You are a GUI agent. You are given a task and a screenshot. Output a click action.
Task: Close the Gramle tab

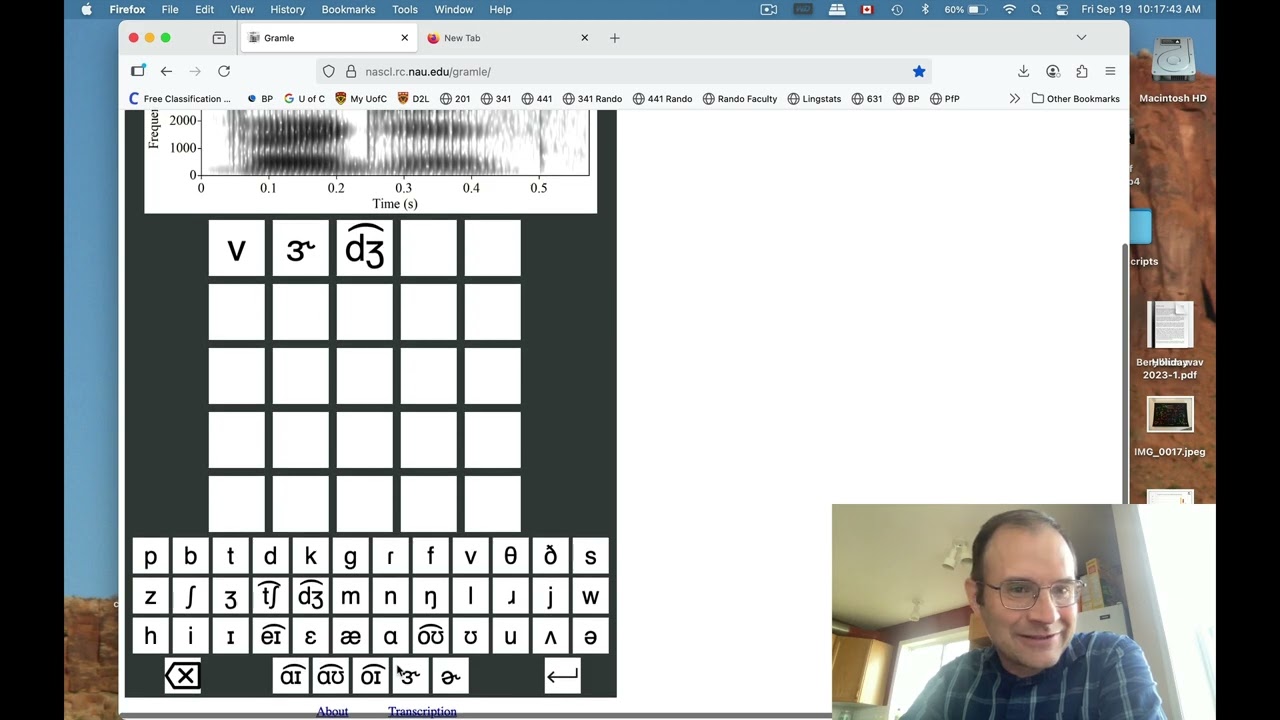404,38
